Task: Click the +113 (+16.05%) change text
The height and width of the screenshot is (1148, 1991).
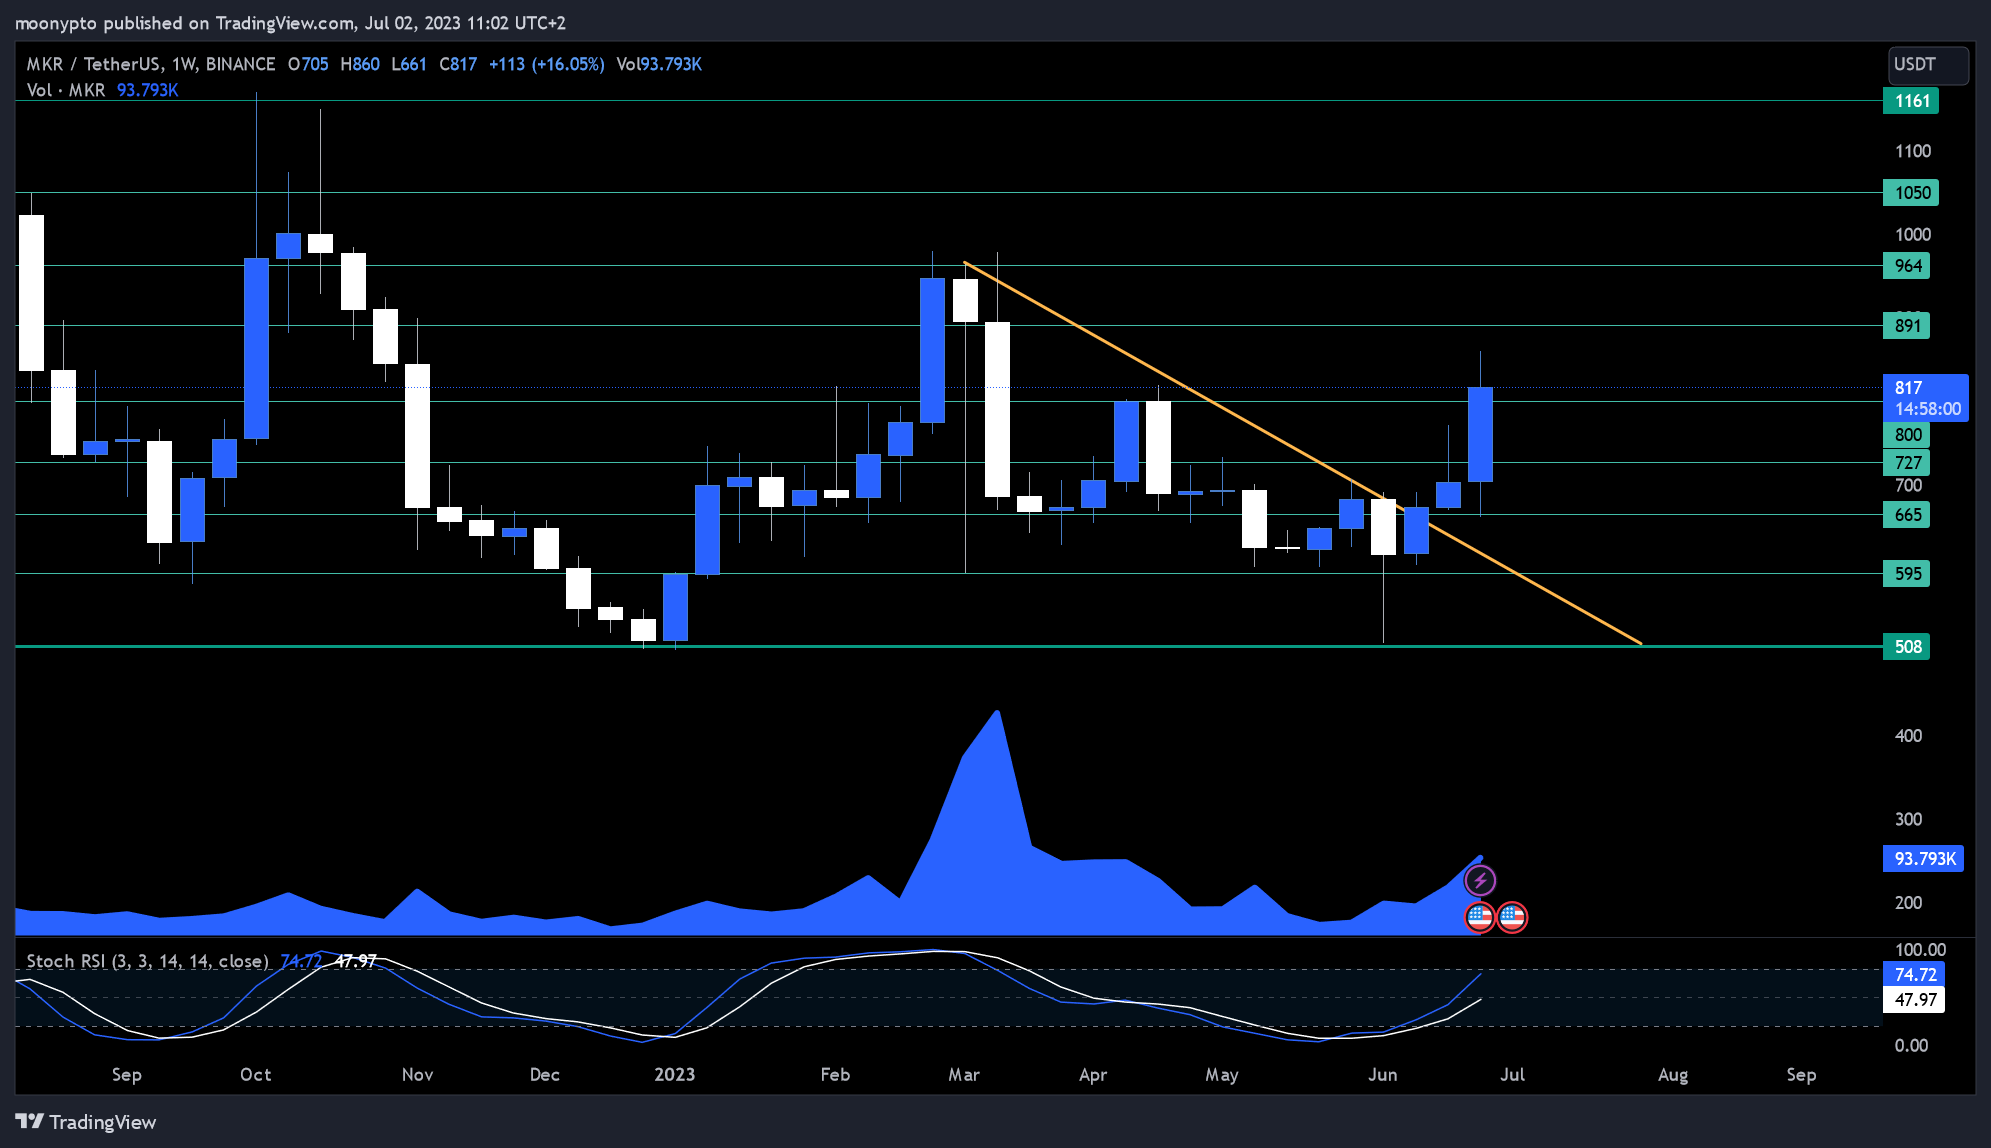Action: [546, 65]
